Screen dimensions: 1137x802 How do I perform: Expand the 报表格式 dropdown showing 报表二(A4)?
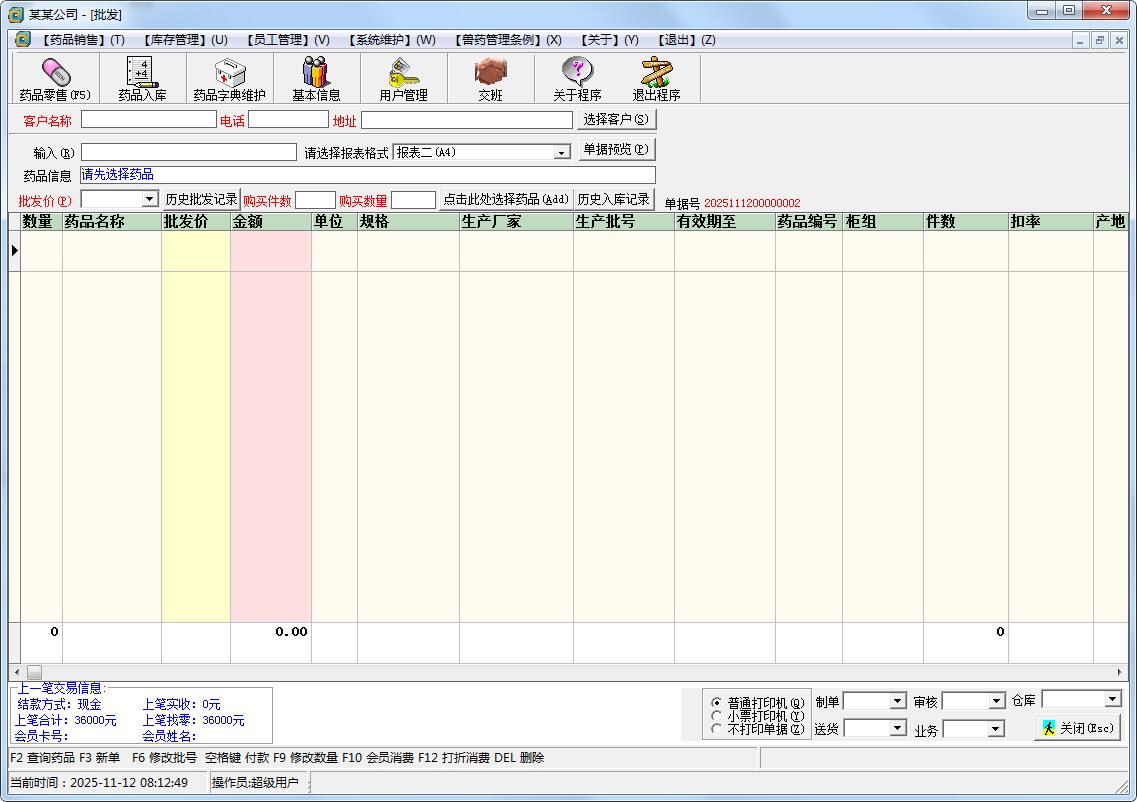coord(562,153)
